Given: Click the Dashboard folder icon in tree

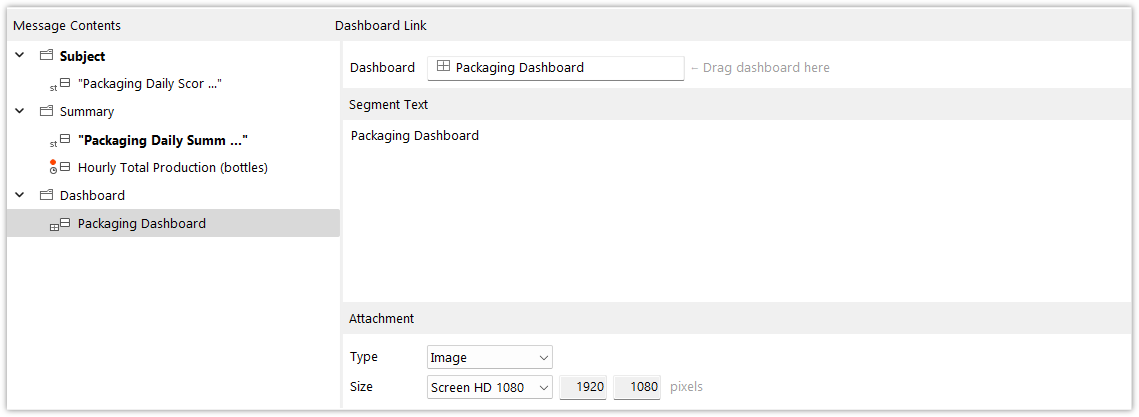Looking at the screenshot, I should click(x=46, y=195).
